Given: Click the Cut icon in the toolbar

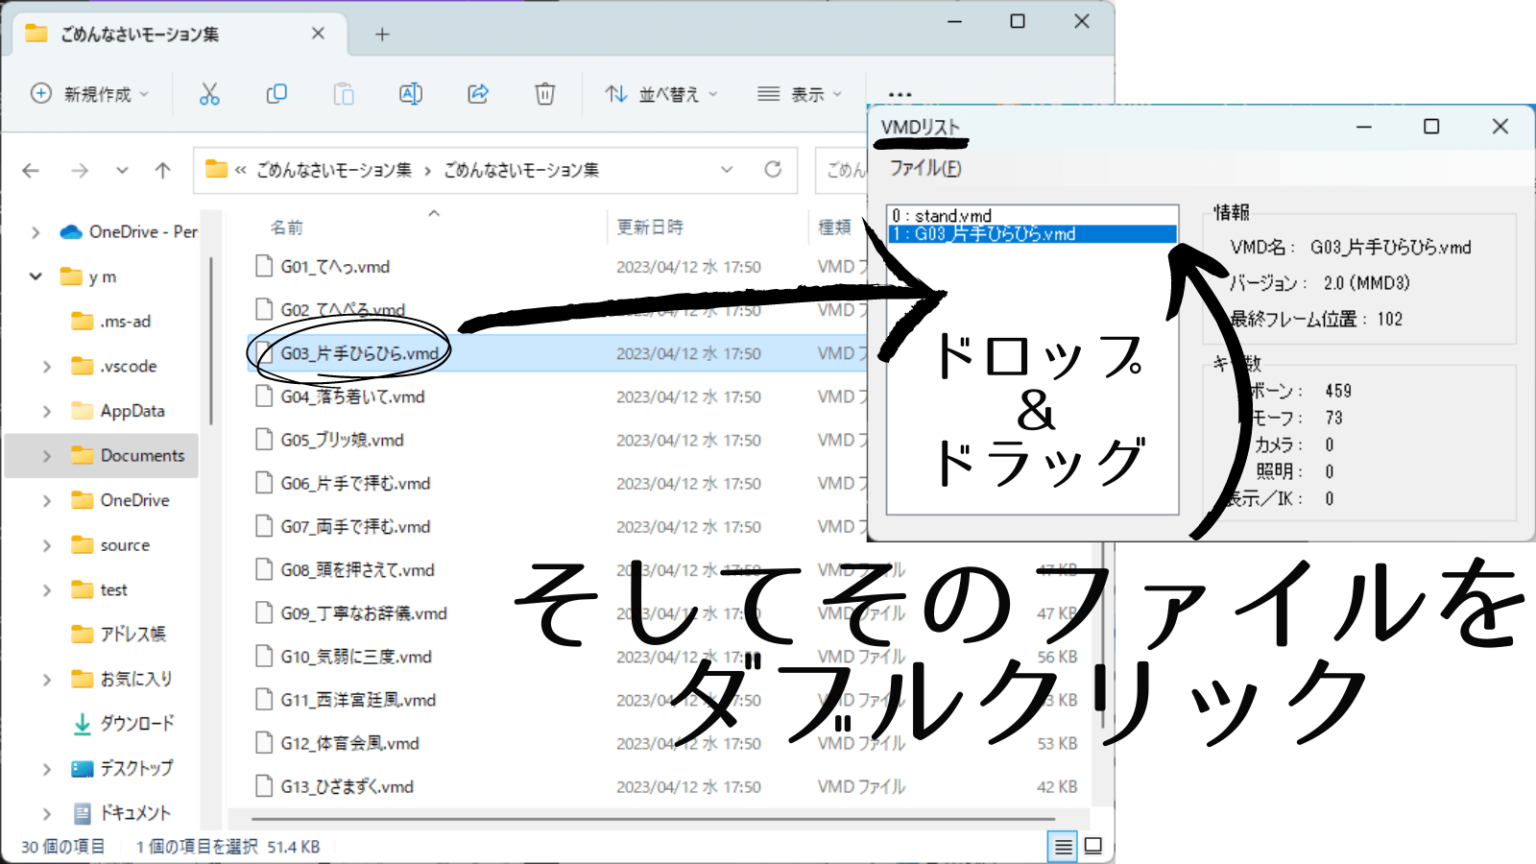Looking at the screenshot, I should point(209,93).
